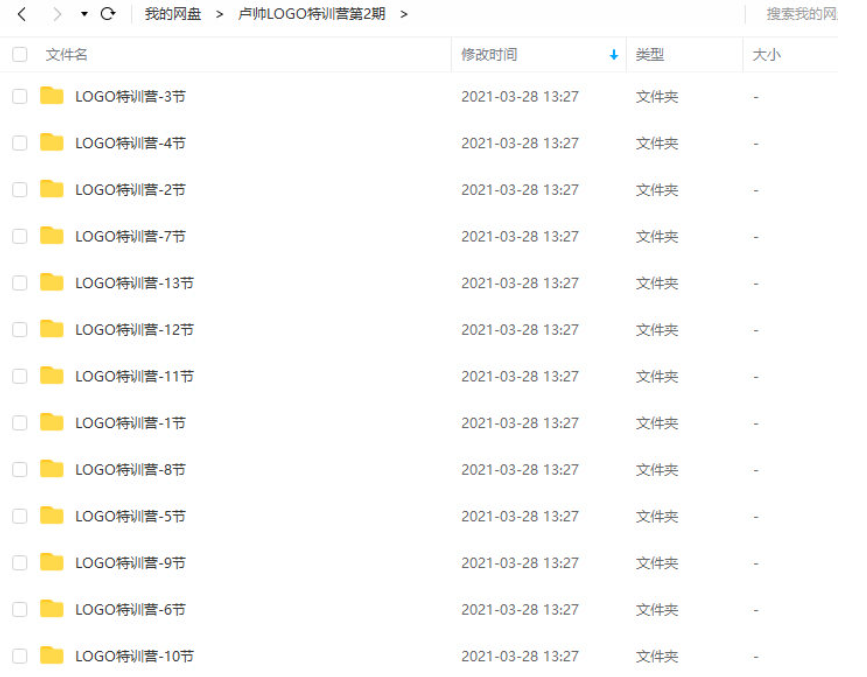Open folder icon for LOGO特训营-3节
This screenshot has width=867, height=677.
pos(51,96)
